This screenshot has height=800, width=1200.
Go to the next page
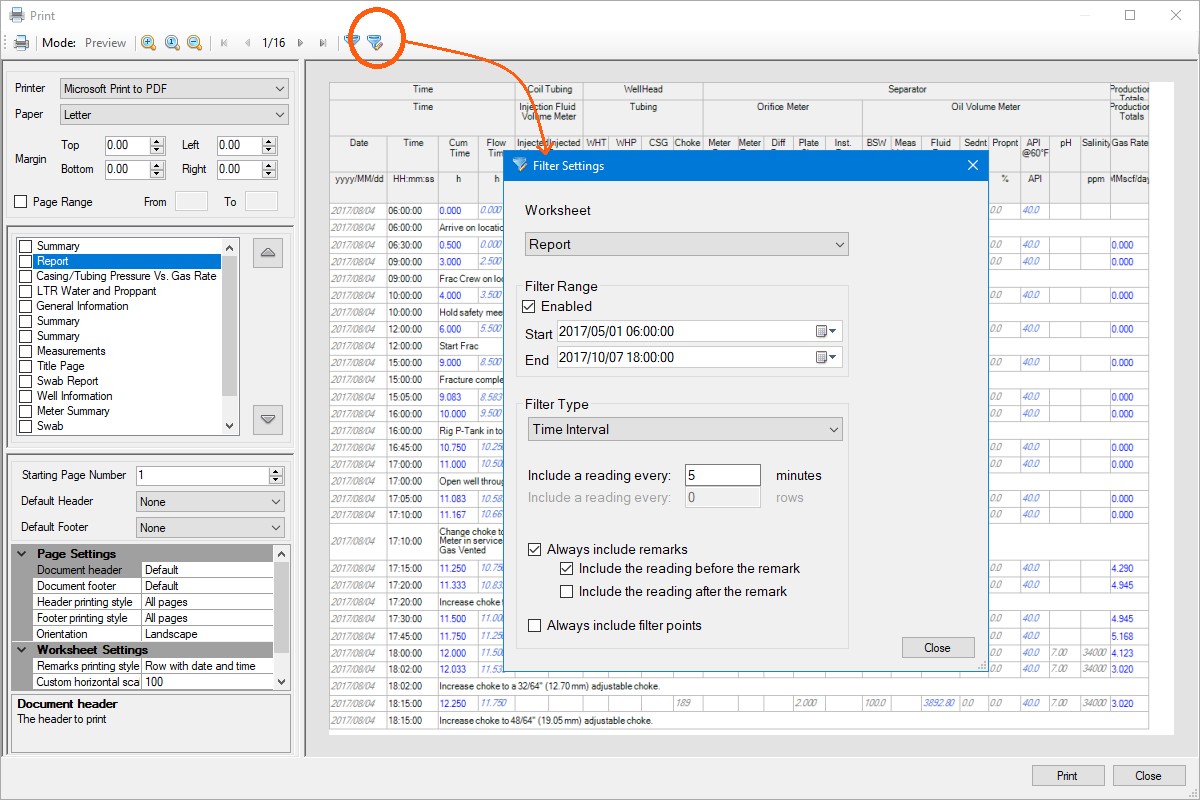coord(300,43)
